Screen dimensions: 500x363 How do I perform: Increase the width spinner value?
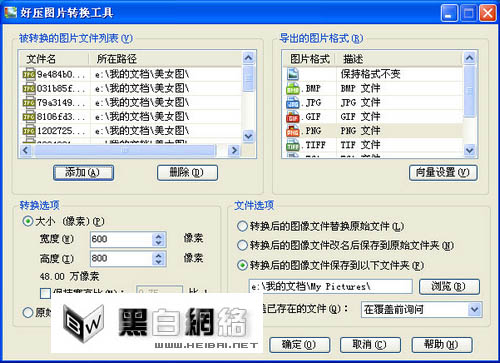(x=159, y=236)
